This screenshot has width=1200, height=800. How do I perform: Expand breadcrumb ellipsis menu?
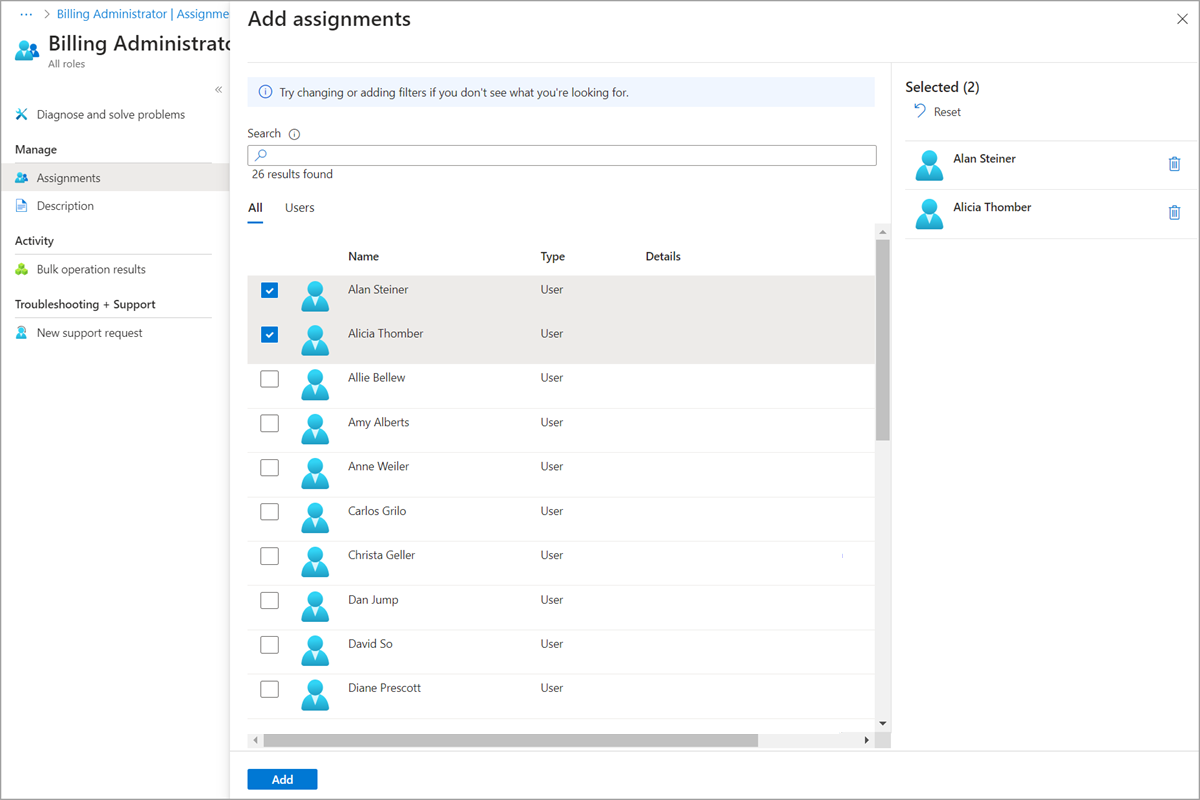(x=27, y=14)
